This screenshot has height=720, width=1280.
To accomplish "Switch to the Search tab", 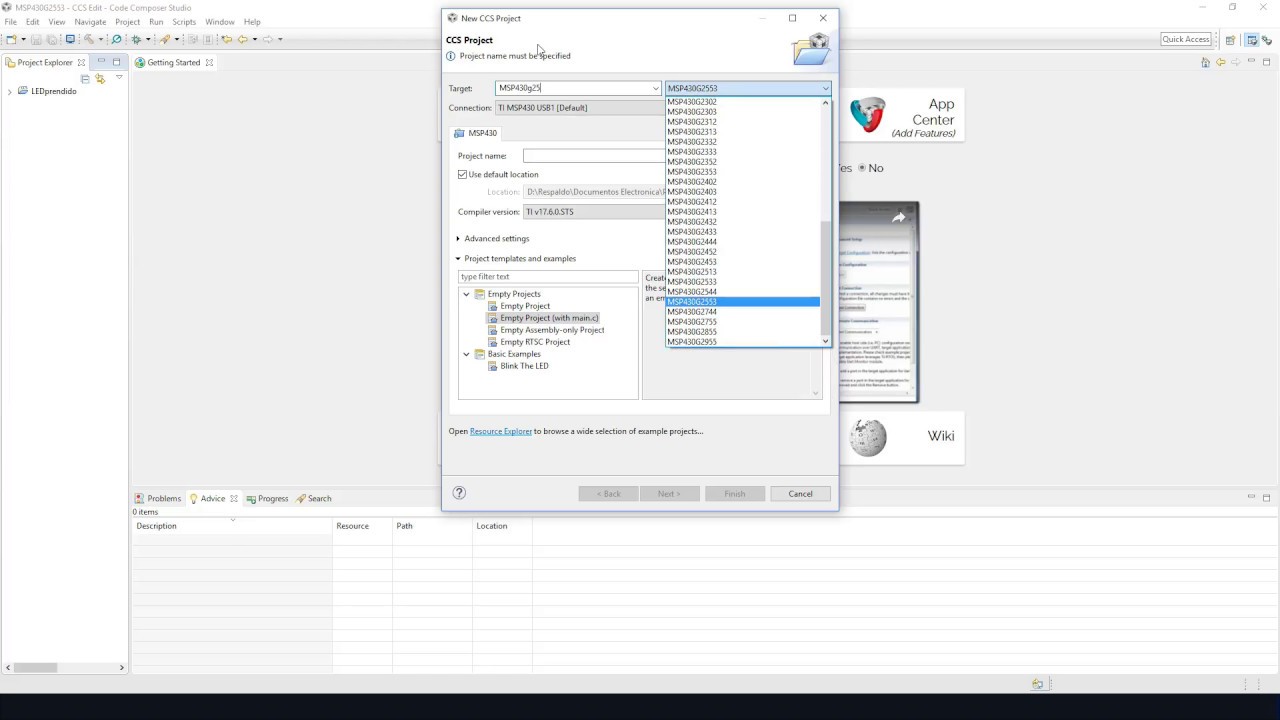I will [314, 498].
